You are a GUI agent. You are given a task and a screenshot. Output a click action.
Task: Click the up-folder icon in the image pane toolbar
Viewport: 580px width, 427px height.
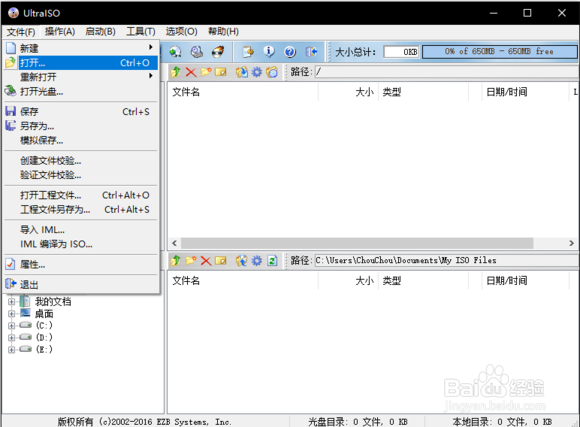[x=175, y=72]
